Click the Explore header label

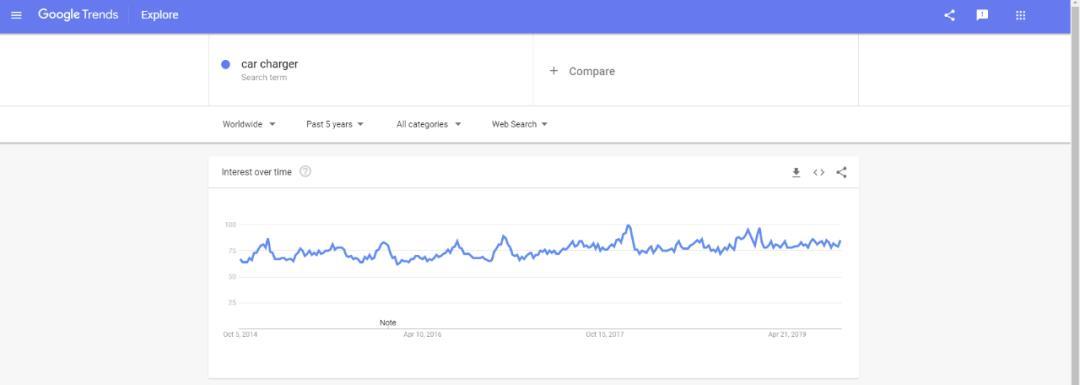click(x=160, y=15)
